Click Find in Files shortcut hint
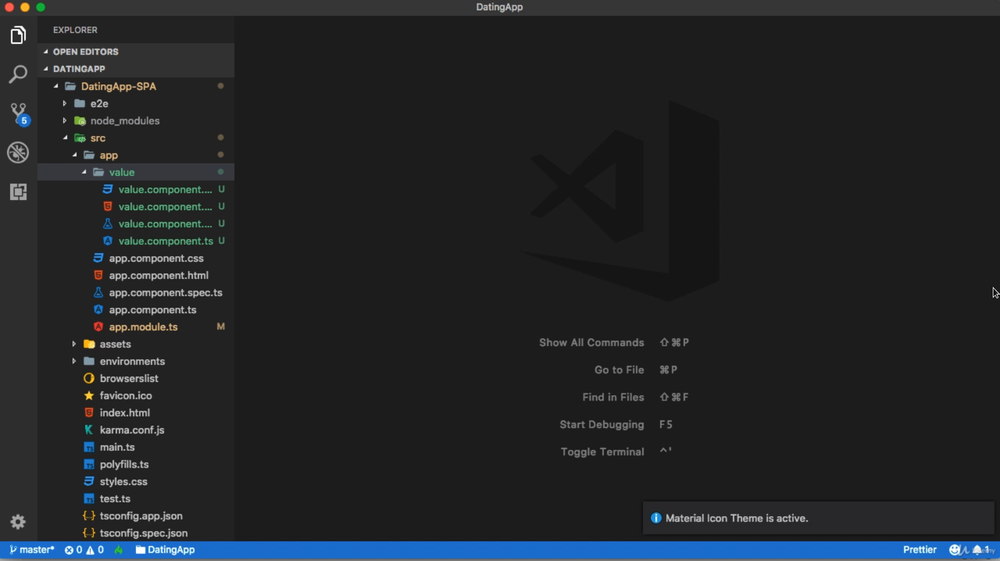Viewport: 1000px width, 561px height. [x=635, y=398]
